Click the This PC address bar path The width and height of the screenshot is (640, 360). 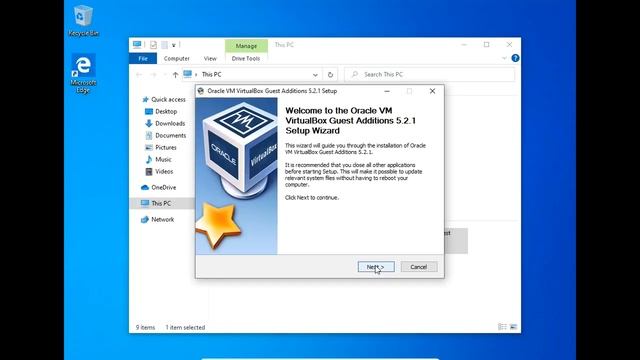click(x=211, y=74)
